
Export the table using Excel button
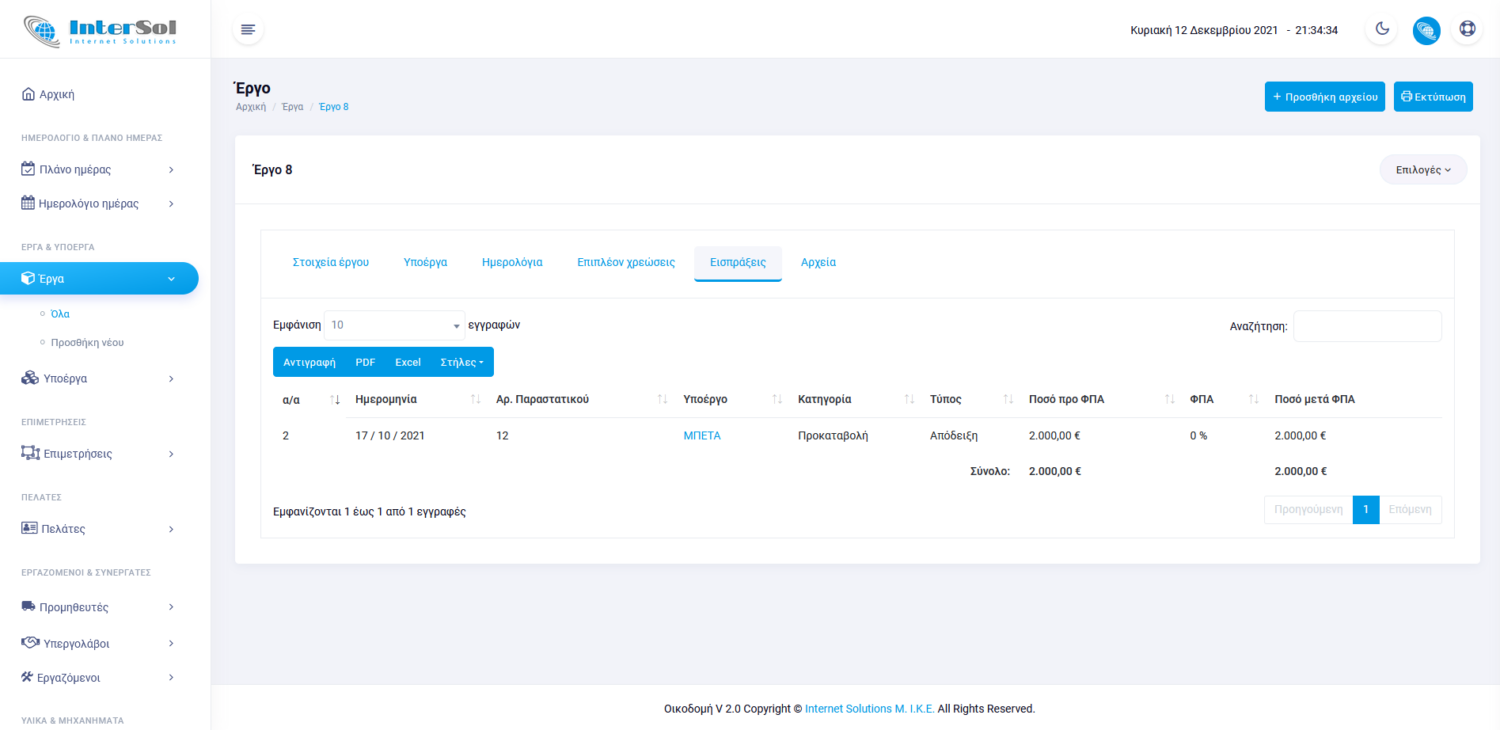[x=408, y=362]
